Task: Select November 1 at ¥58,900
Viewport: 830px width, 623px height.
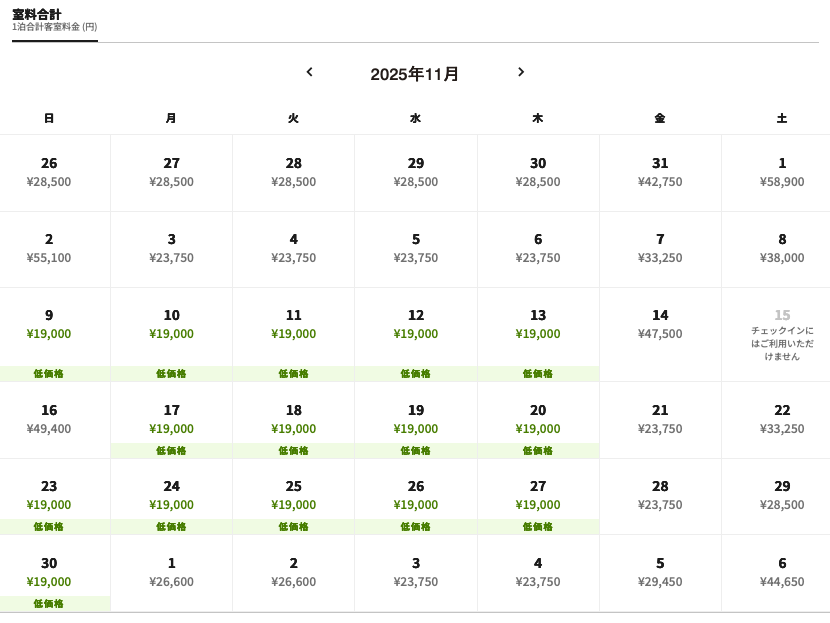Action: click(781, 172)
